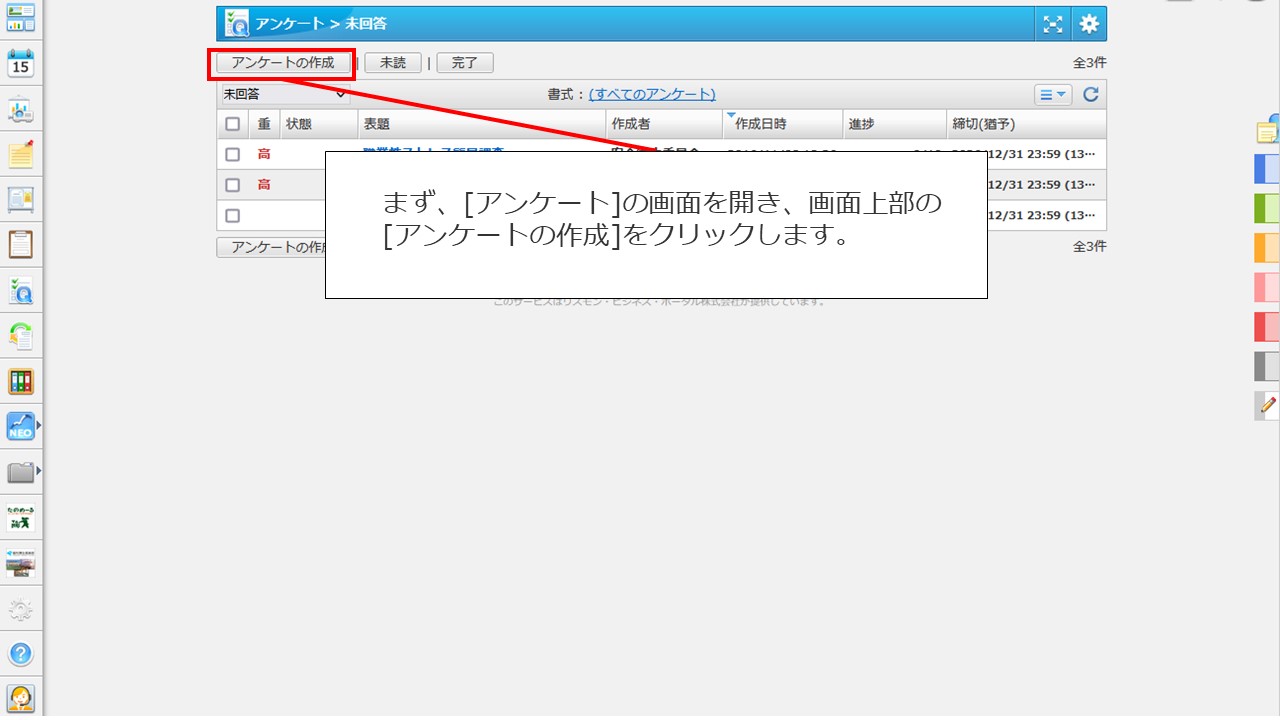
Task: Open the blue question mark help icon
Action: (x=21, y=654)
